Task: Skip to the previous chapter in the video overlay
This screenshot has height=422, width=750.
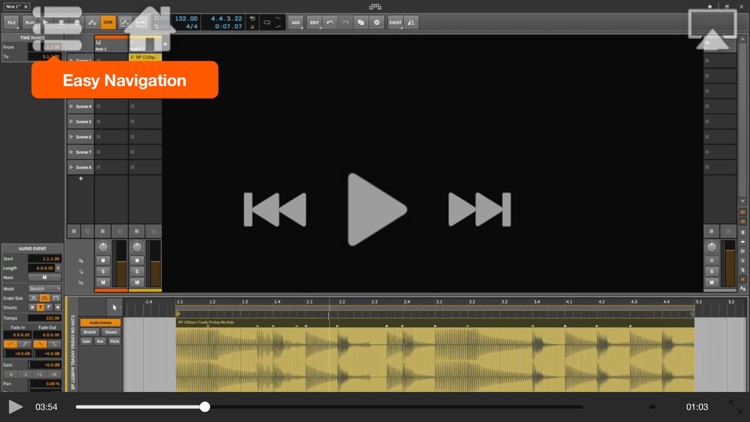Action: coord(275,210)
